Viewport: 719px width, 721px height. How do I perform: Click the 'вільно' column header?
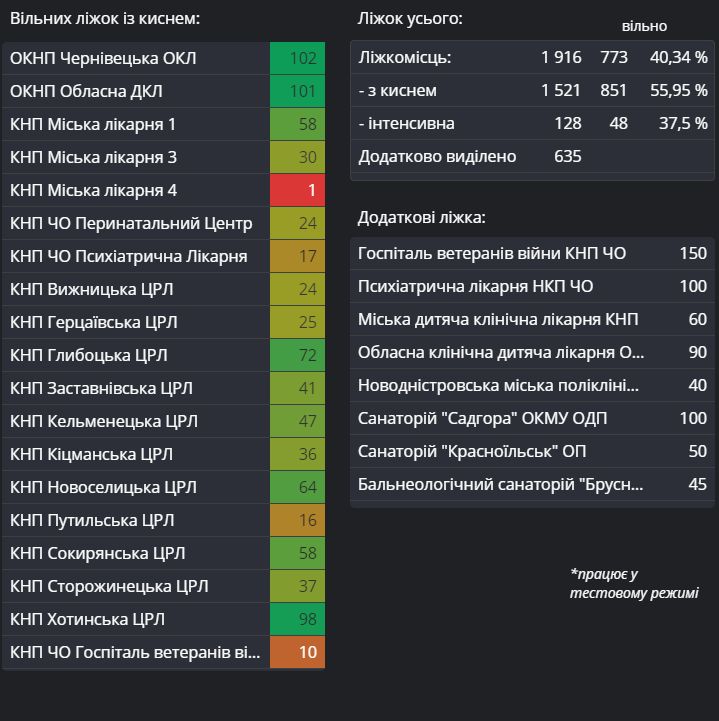click(x=644, y=26)
